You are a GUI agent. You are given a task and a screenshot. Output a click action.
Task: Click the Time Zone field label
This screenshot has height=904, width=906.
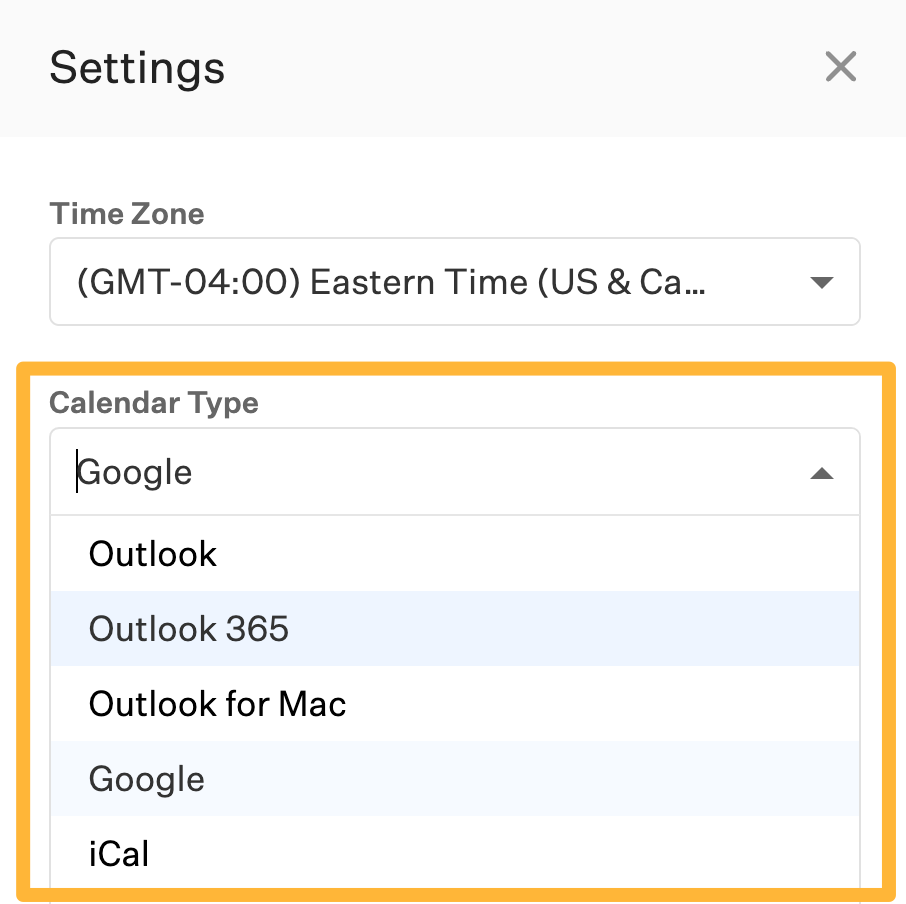coord(127,214)
